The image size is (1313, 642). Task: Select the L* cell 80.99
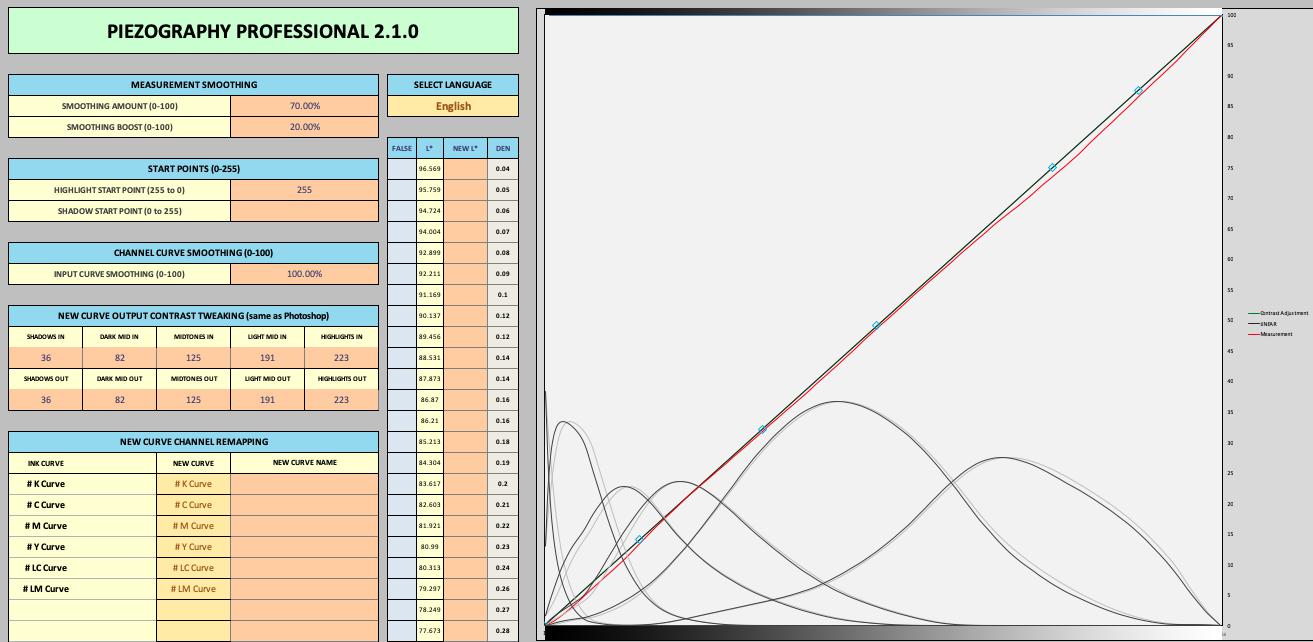coord(430,546)
